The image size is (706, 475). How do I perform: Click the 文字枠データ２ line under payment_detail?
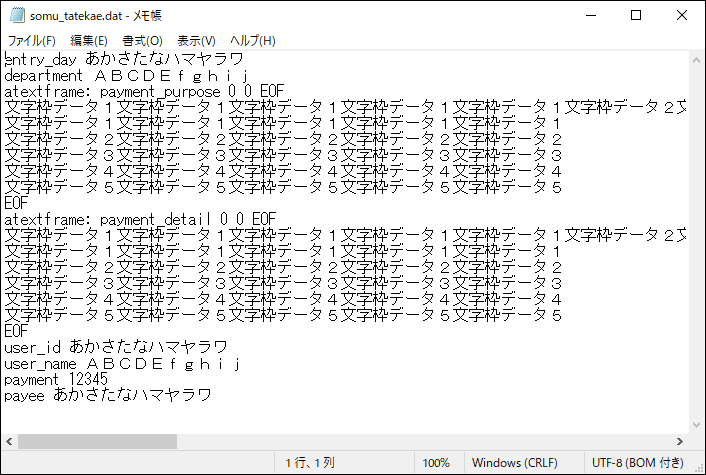pyautogui.click(x=283, y=267)
